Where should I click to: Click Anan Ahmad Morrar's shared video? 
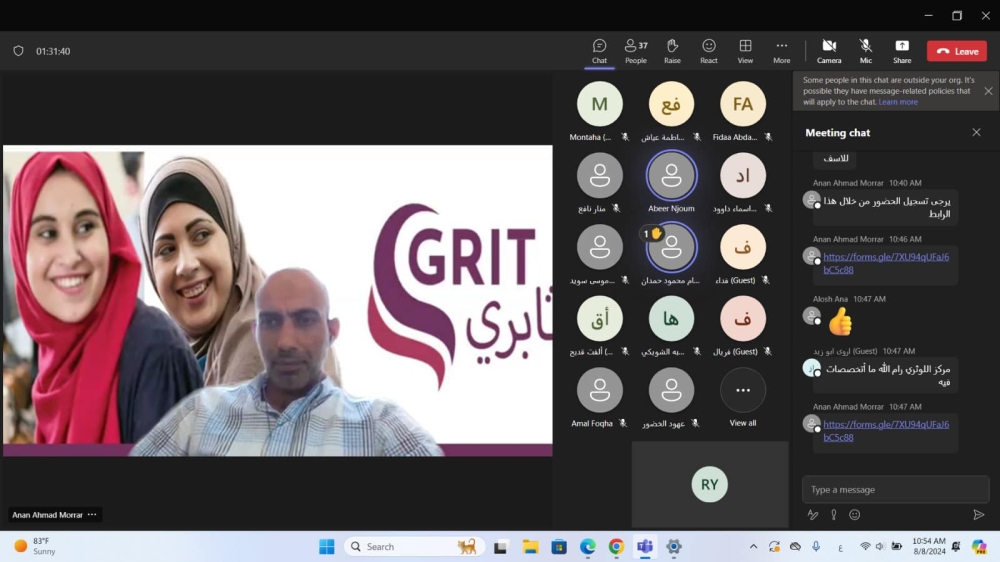click(x=277, y=300)
